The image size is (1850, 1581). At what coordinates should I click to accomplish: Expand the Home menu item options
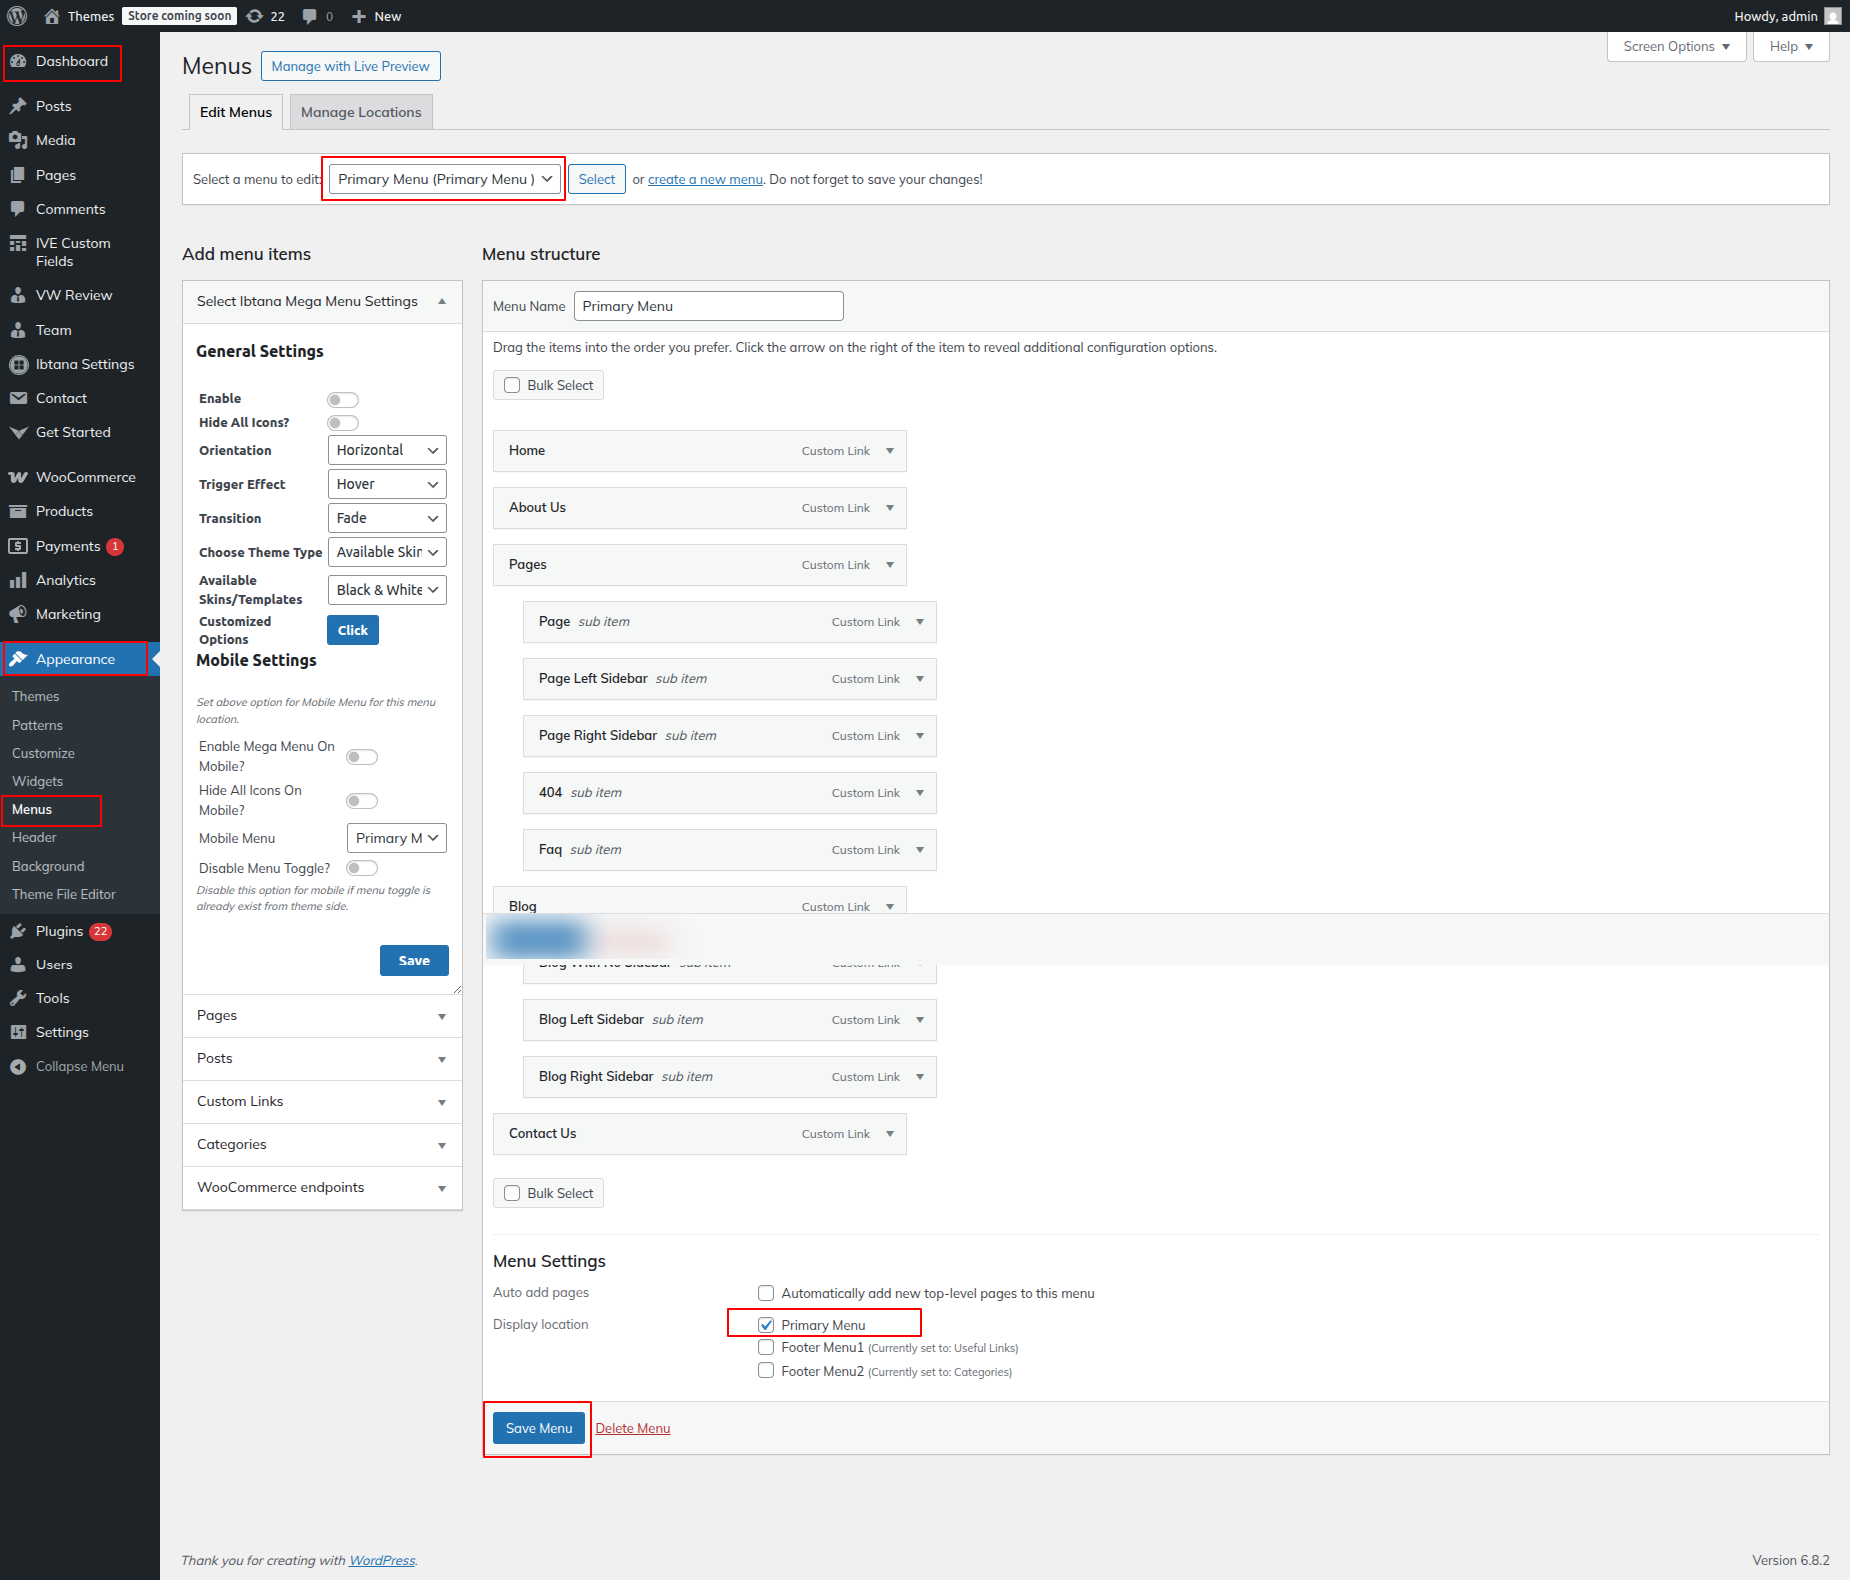(890, 451)
